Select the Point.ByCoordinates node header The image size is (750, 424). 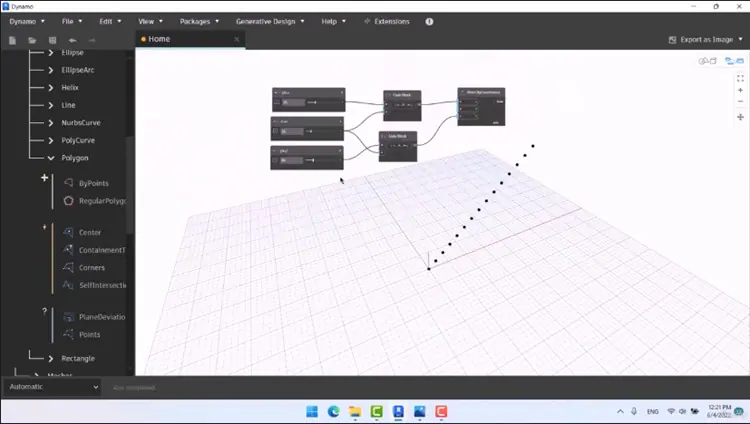(481, 92)
